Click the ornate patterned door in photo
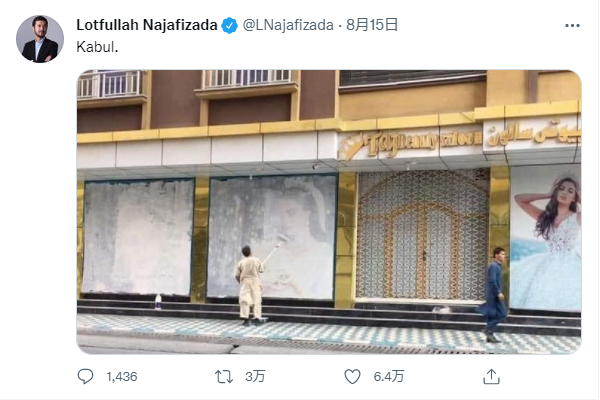The image size is (600, 400). [423, 235]
